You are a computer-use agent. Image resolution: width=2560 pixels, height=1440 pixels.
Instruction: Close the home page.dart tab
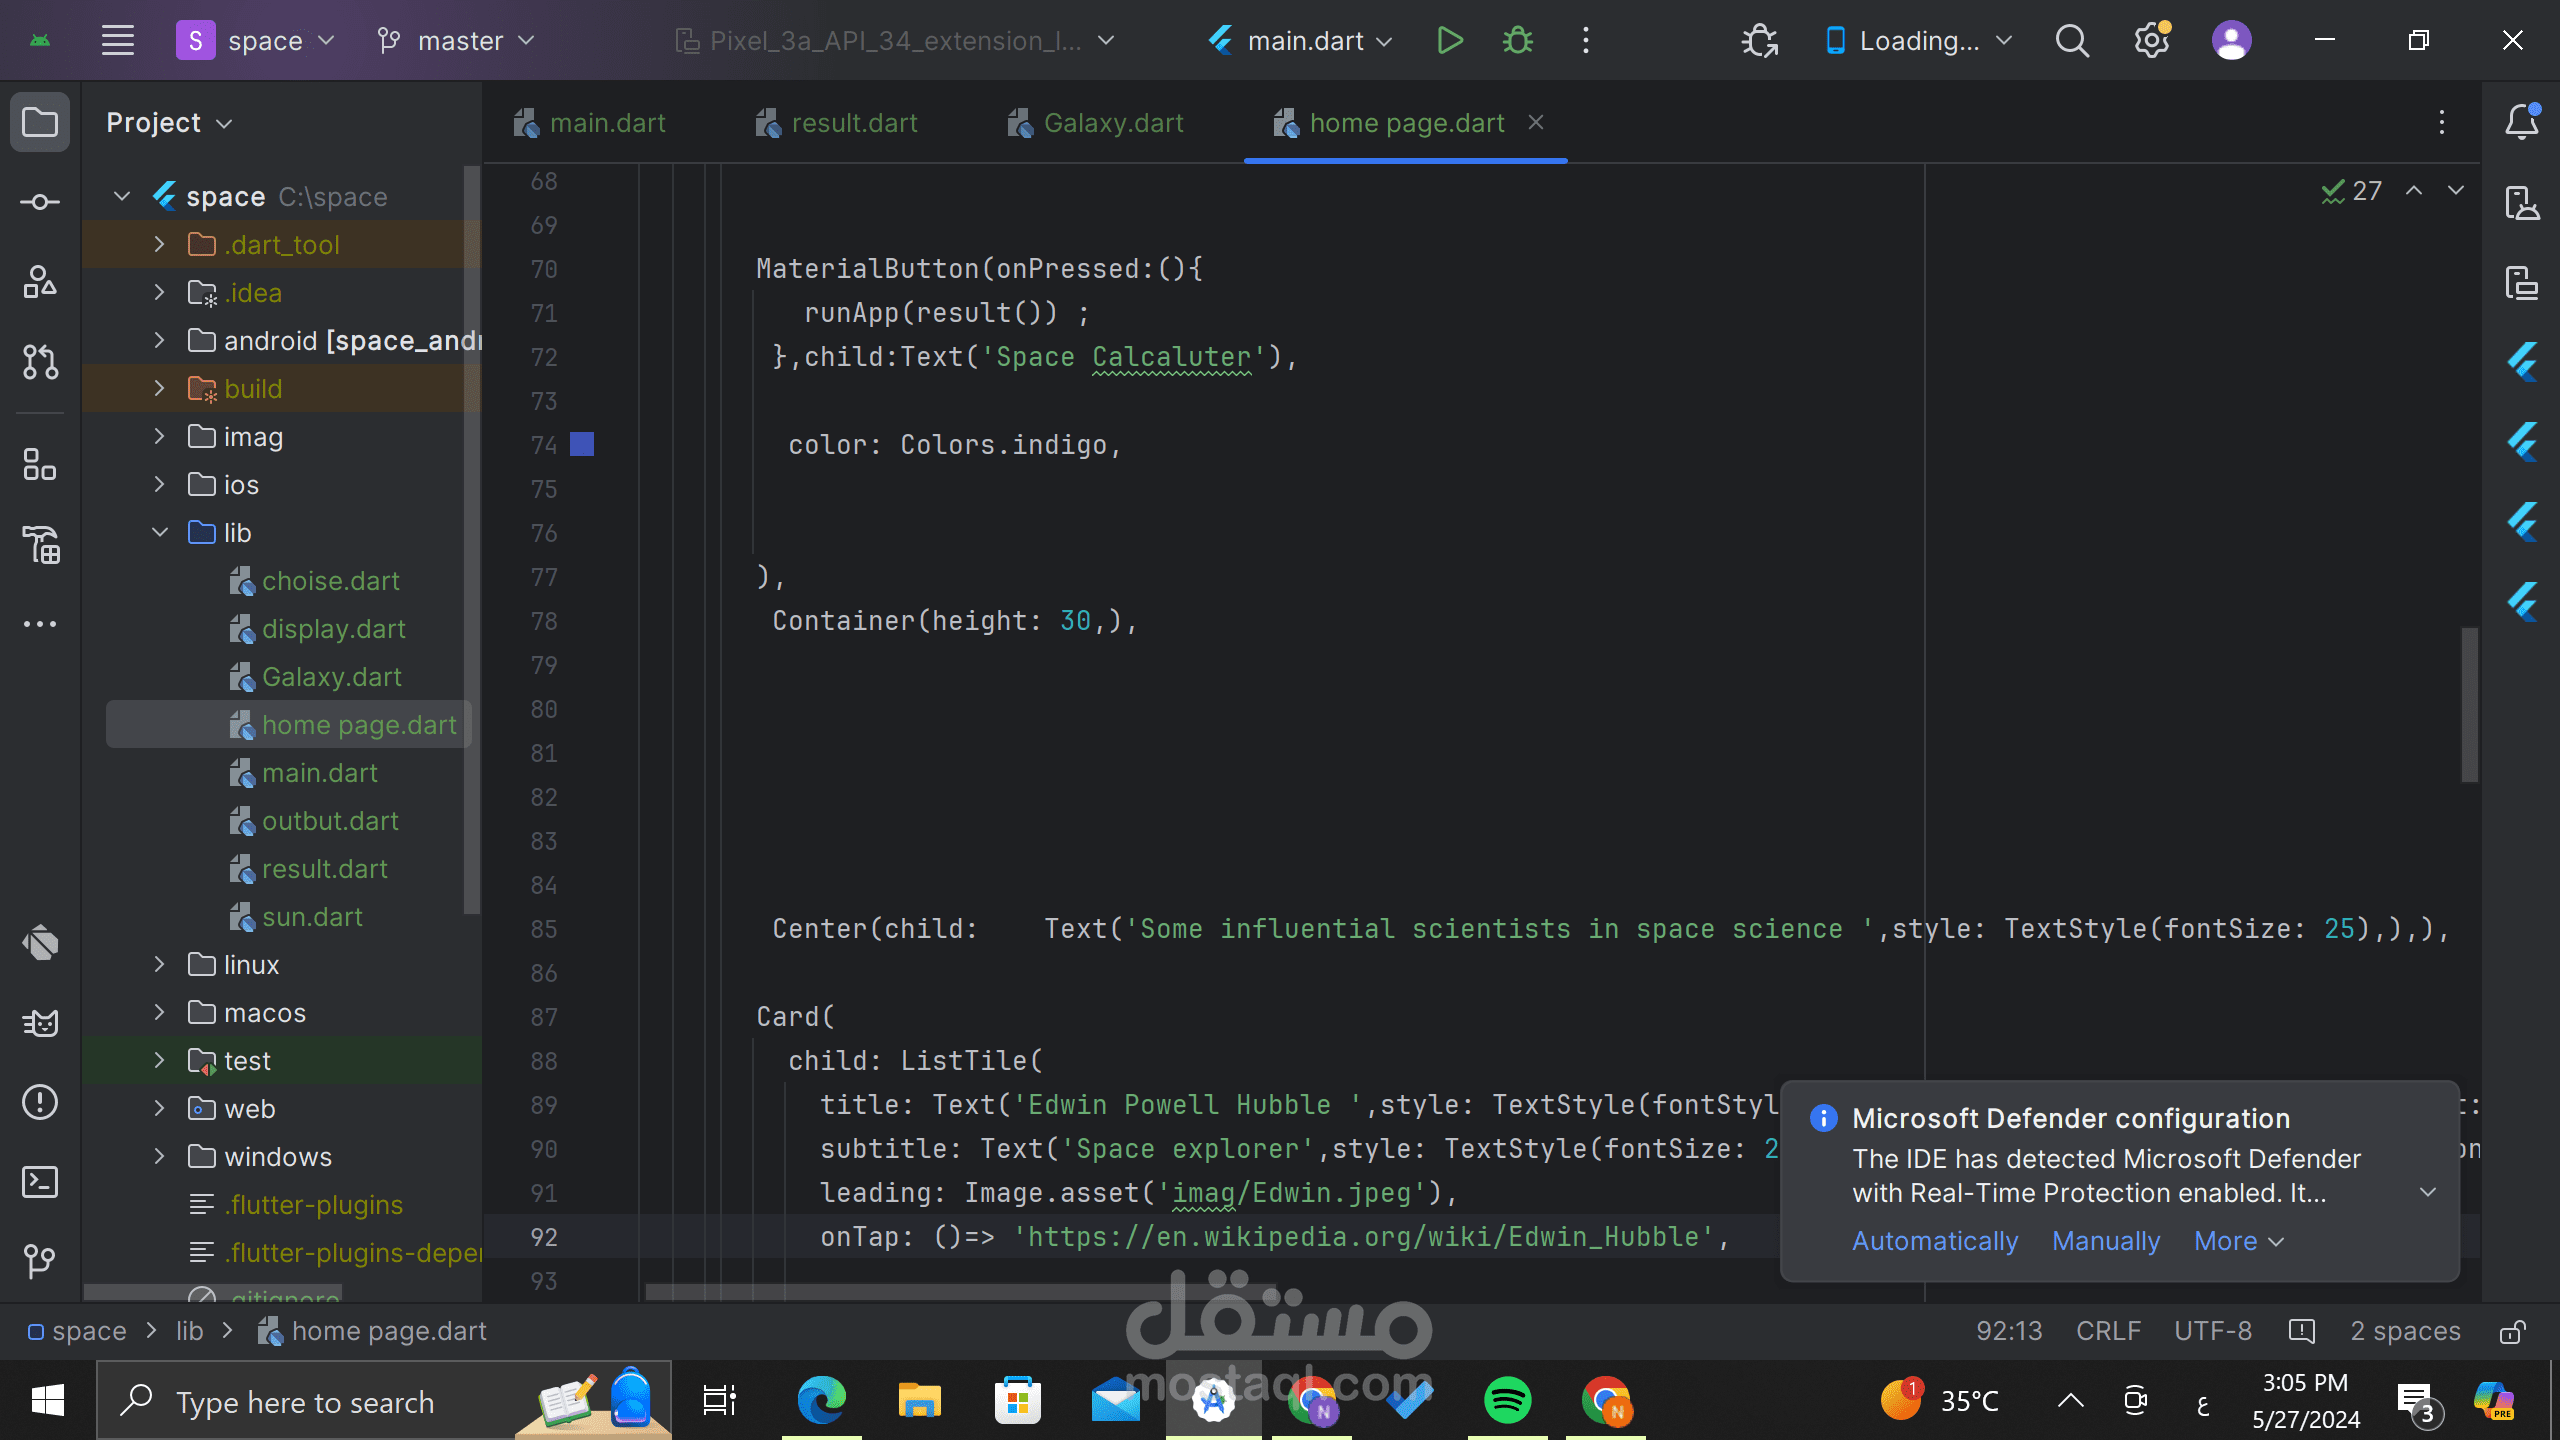click(x=1536, y=122)
